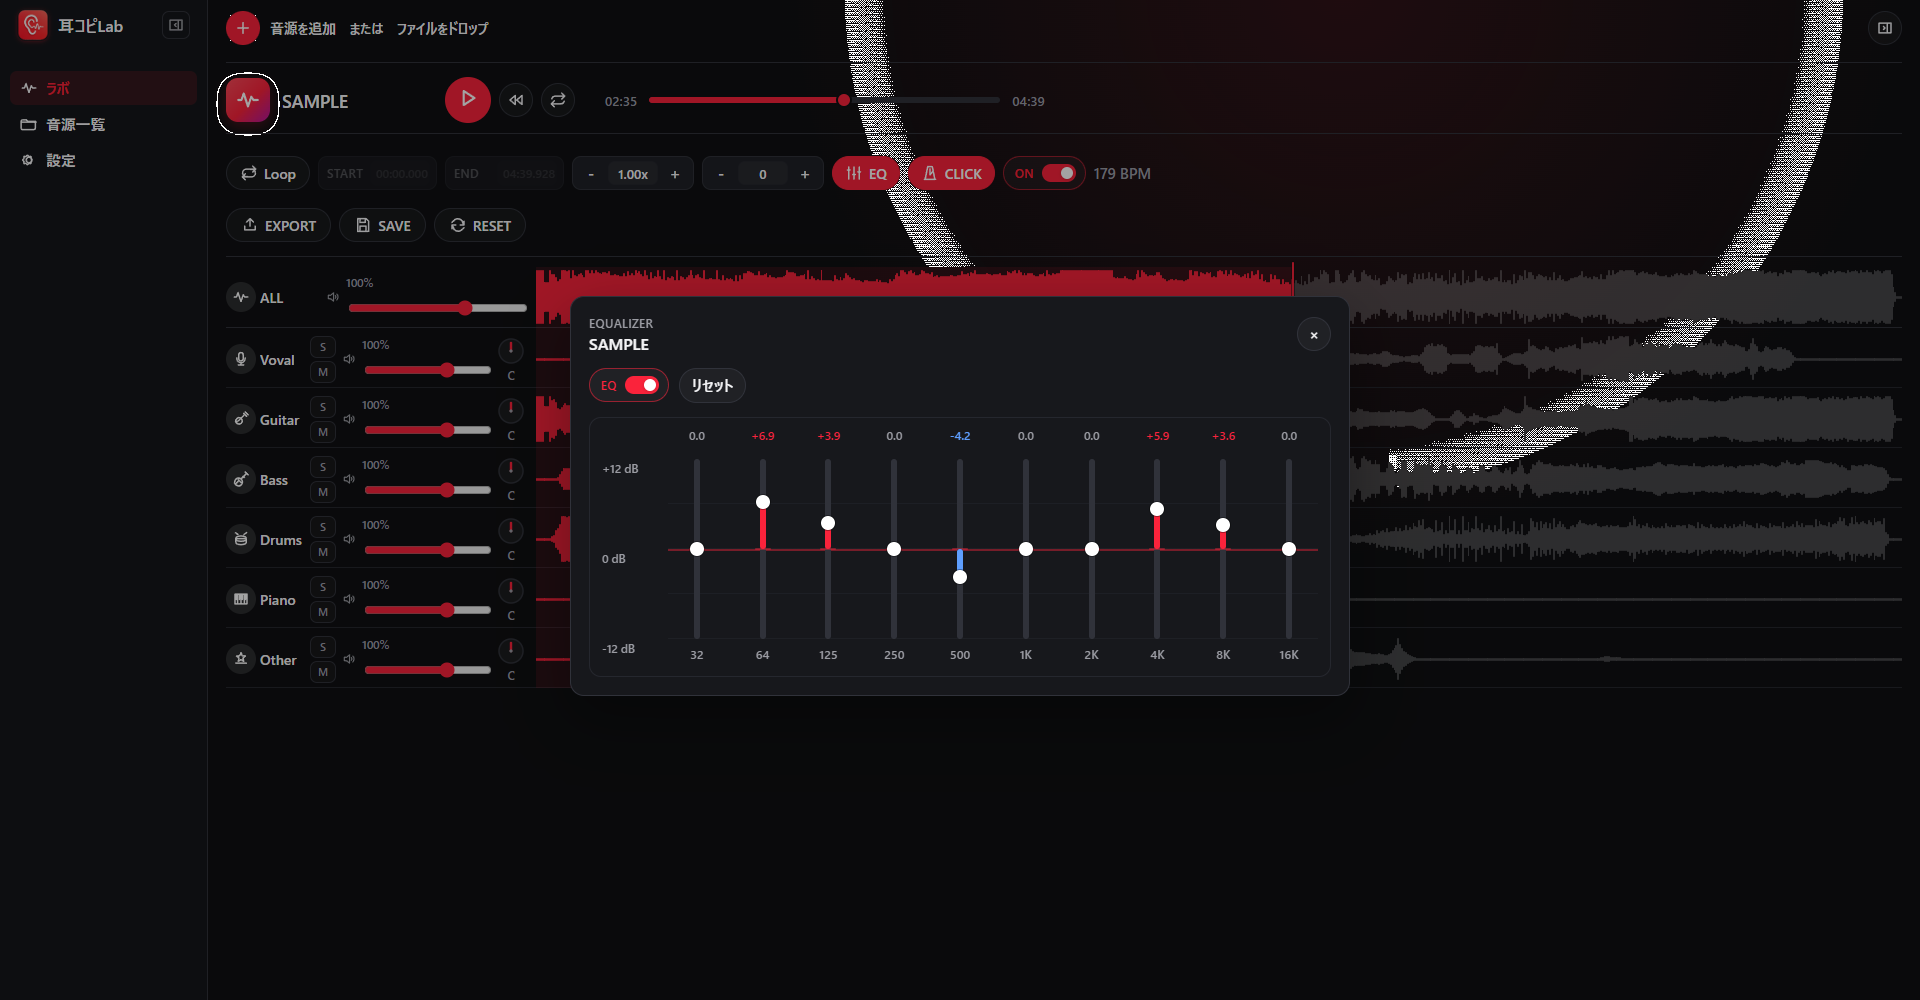Screen dimensions: 1920x1000
Task: Raise pitch with plus button
Action: [805, 174]
